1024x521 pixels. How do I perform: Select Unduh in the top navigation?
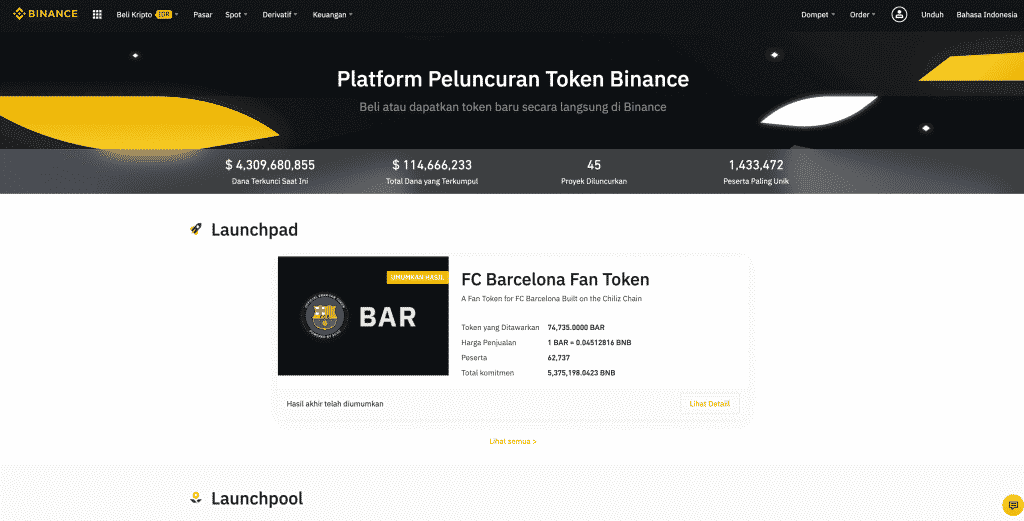click(x=932, y=15)
